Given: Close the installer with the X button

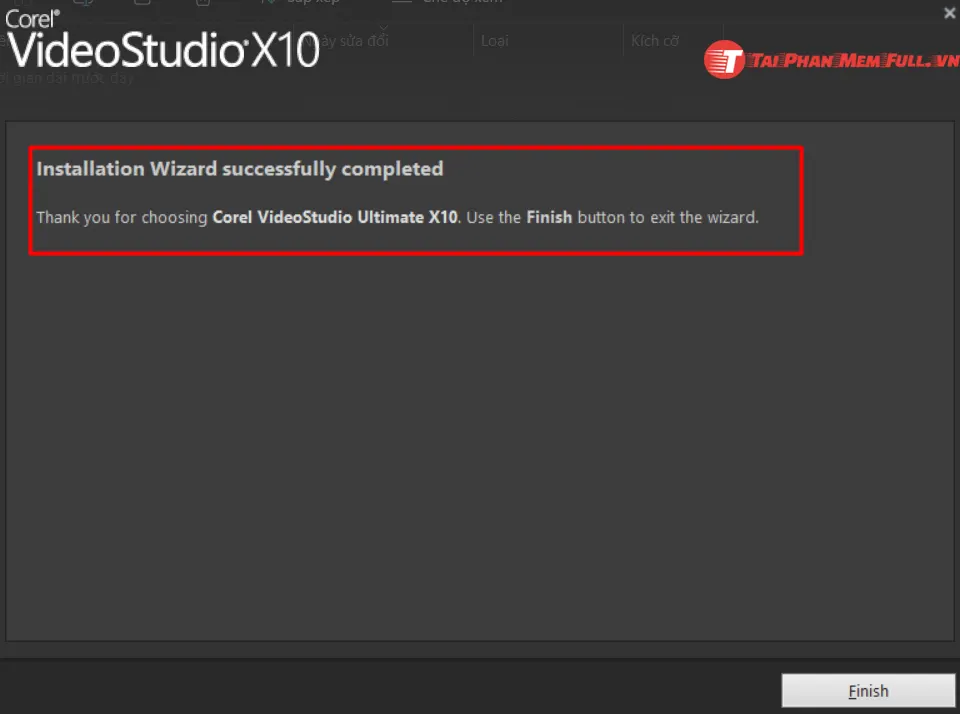Looking at the screenshot, I should click(949, 13).
